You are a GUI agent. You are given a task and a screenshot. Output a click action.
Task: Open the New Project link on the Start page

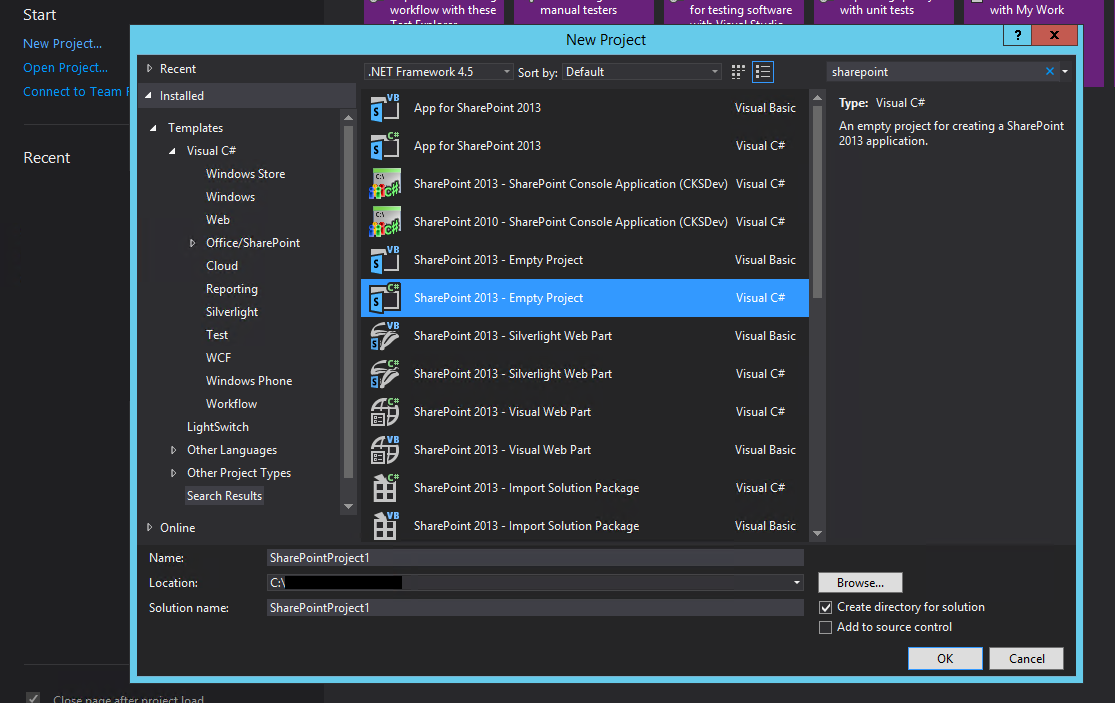pyautogui.click(x=62, y=43)
